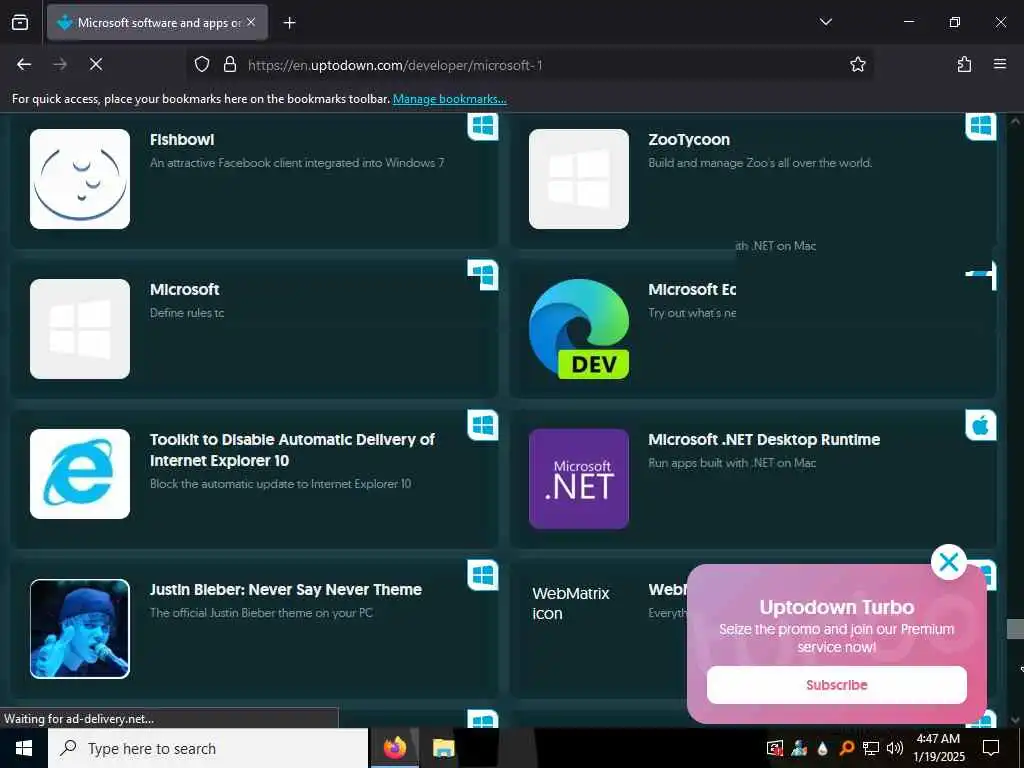The width and height of the screenshot is (1024, 768).
Task: Click the Firefox taskbar icon
Action: click(x=394, y=748)
